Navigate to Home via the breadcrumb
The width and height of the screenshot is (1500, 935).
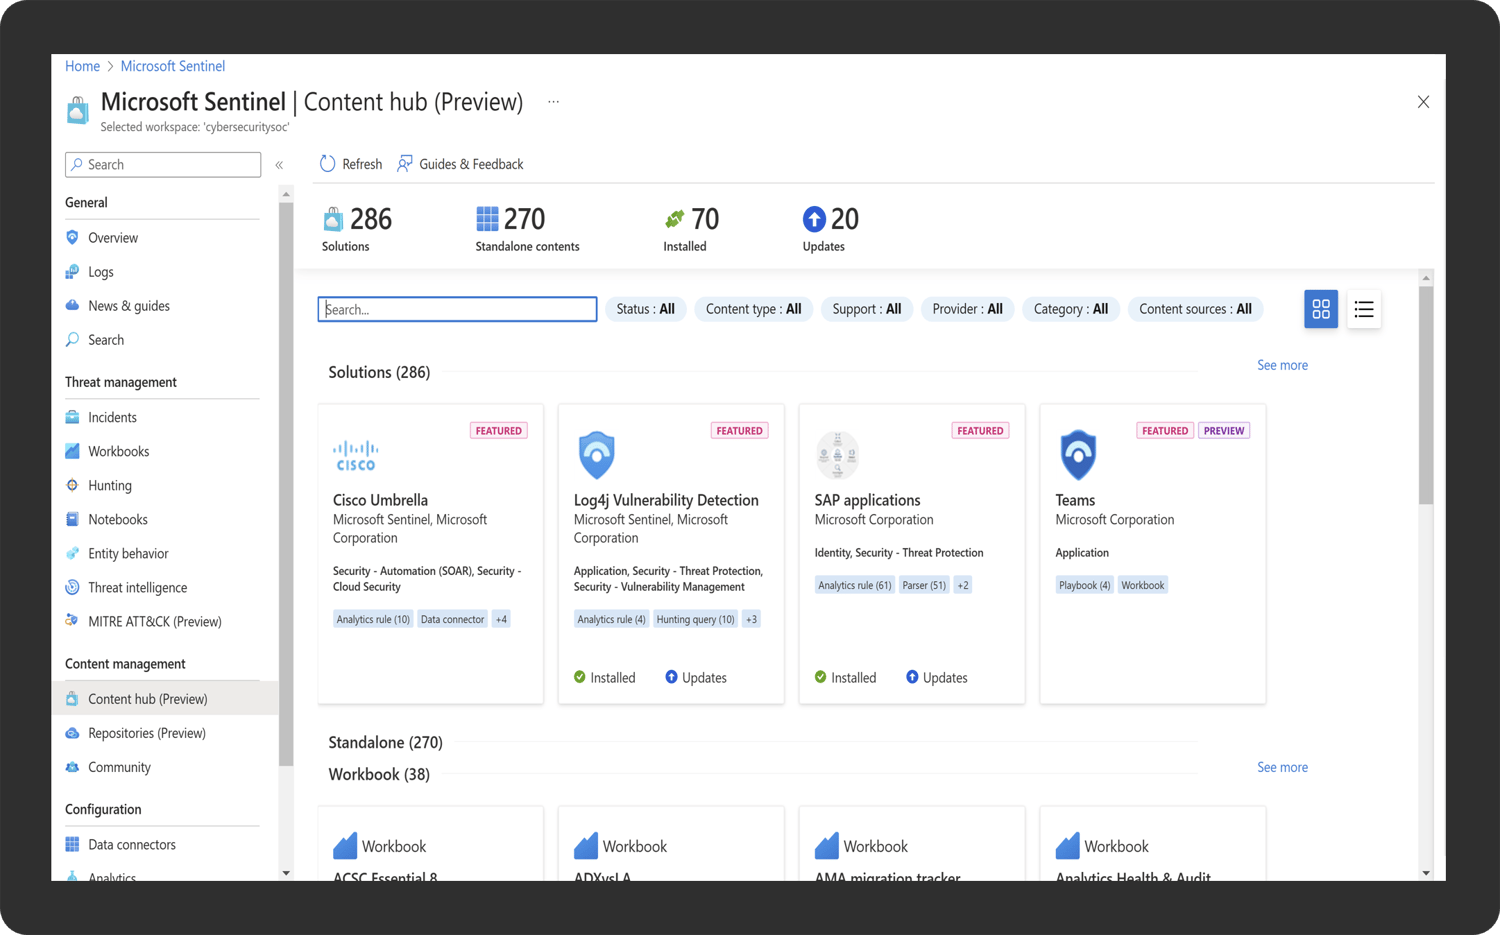pos(83,65)
